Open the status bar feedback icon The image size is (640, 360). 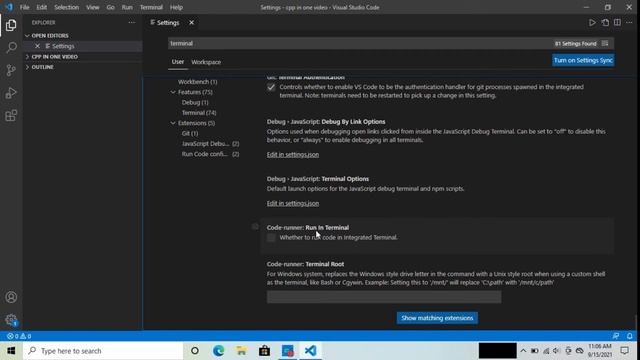point(616,336)
